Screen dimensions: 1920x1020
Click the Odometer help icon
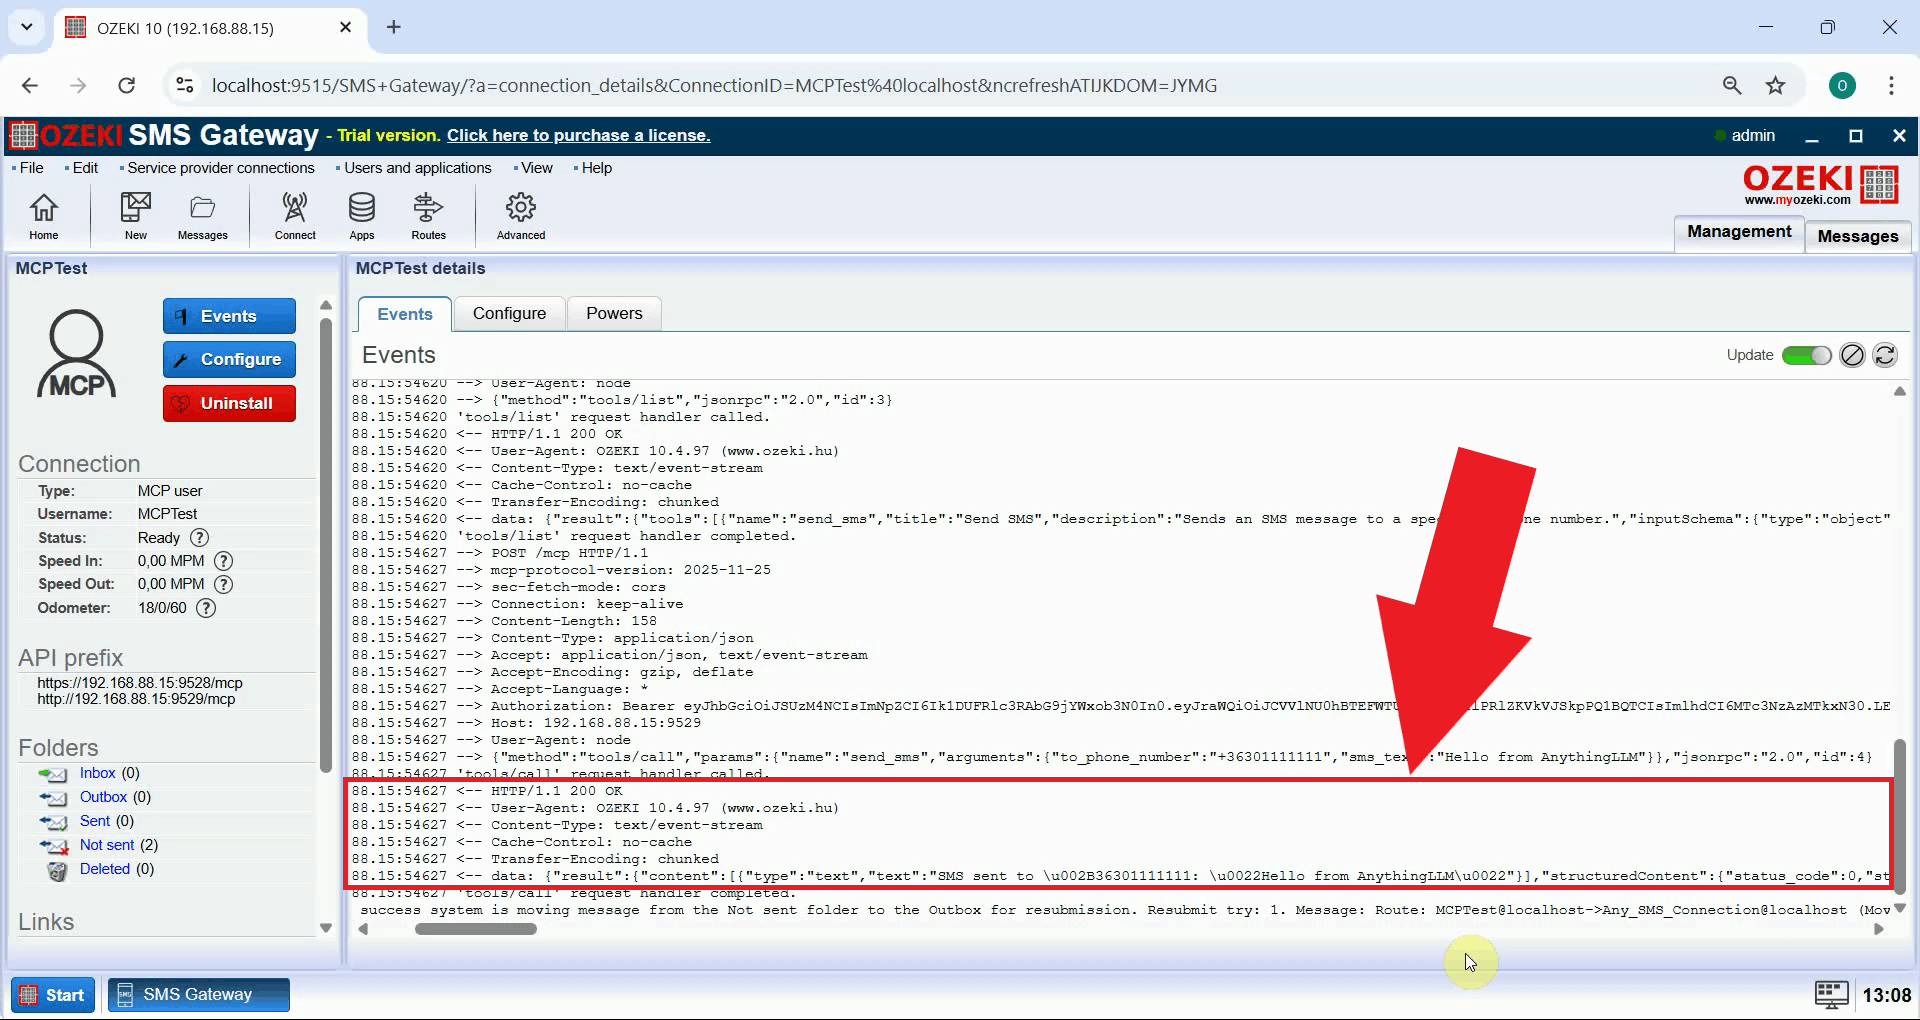pyautogui.click(x=206, y=608)
